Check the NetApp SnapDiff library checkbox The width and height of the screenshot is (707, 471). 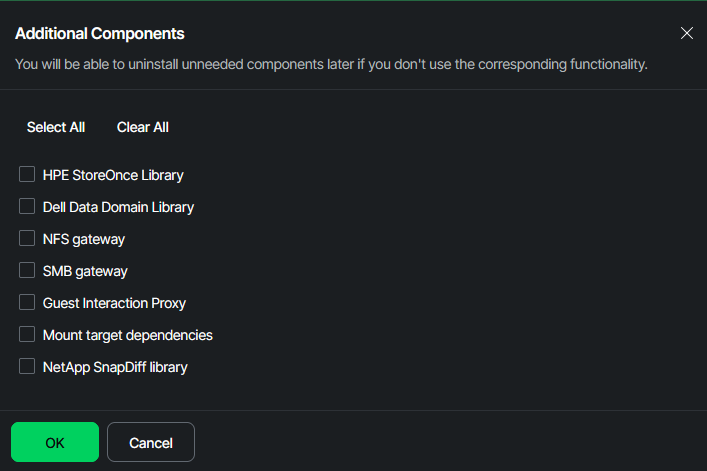27,367
